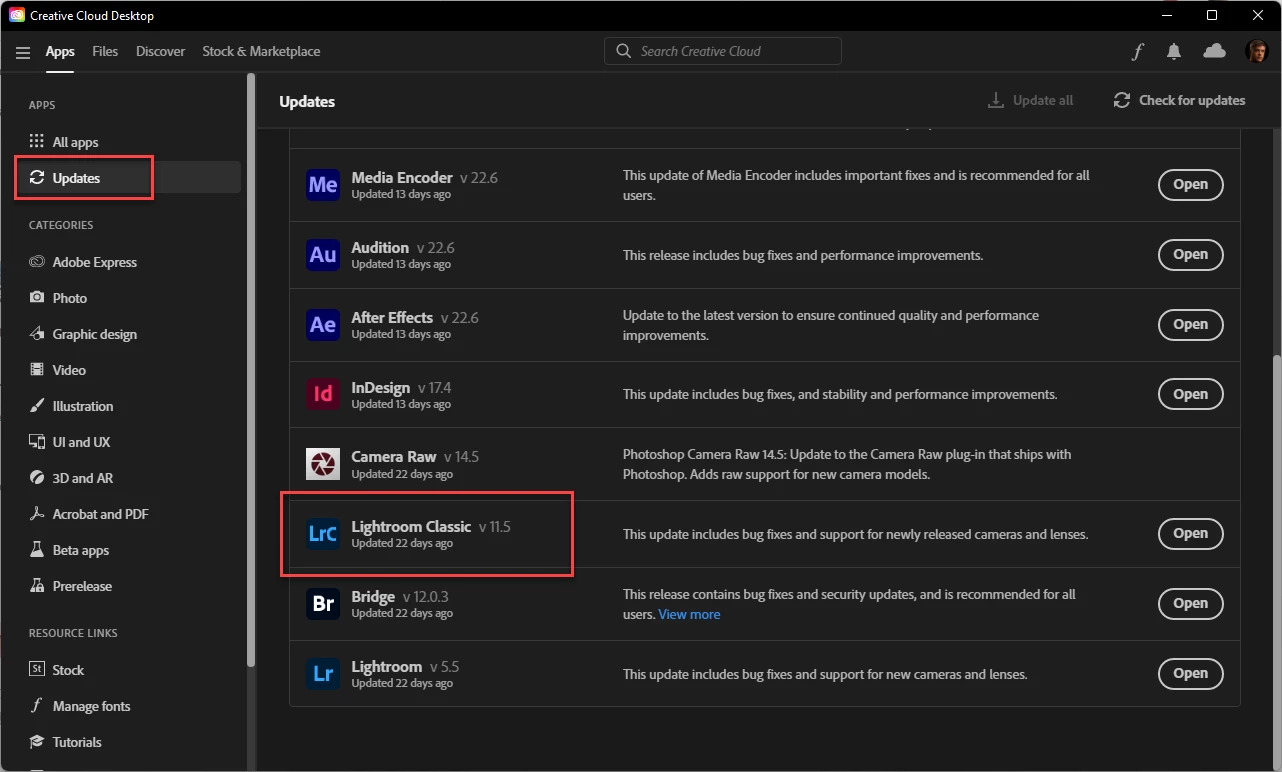Screen dimensions: 1282x772
Task: Open Lightroom with its Open button
Action: point(1190,674)
